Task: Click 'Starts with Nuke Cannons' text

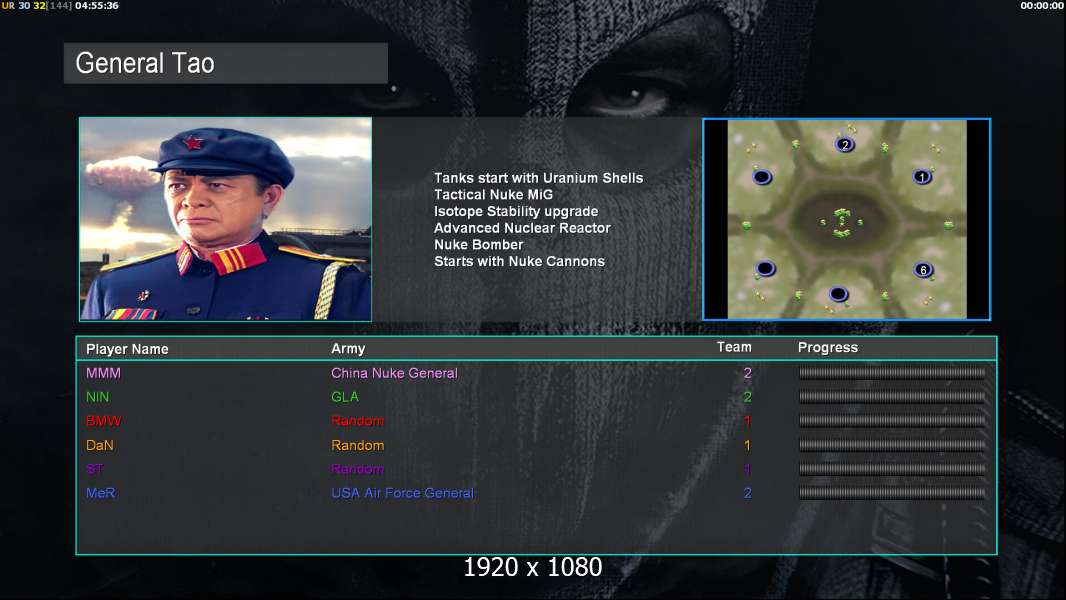Action: click(519, 262)
